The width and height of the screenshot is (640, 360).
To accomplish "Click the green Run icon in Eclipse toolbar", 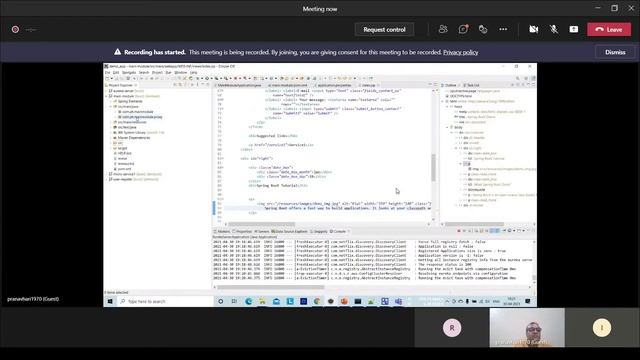I will point(207,78).
